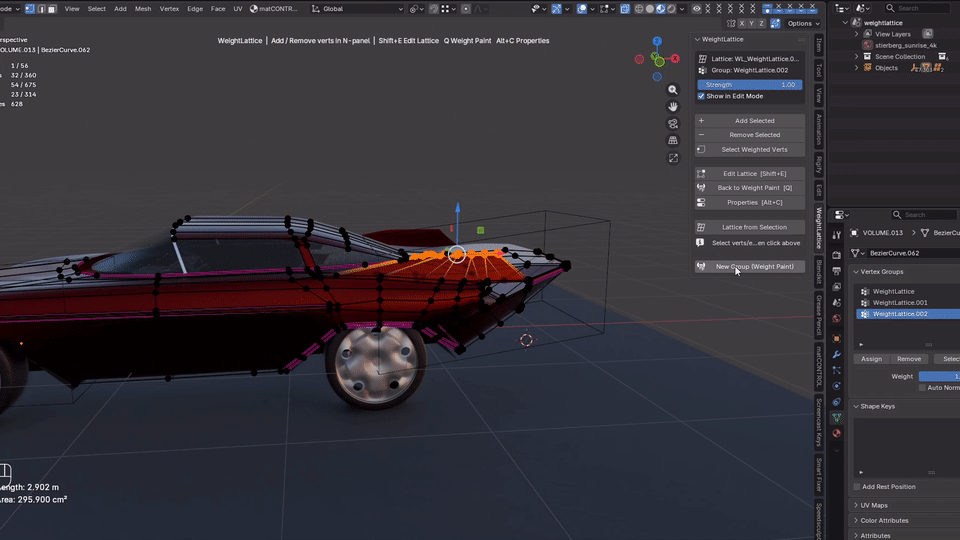This screenshot has width=960, height=540.
Task: Toggle Add Rest Position checkbox
Action: (x=857, y=487)
